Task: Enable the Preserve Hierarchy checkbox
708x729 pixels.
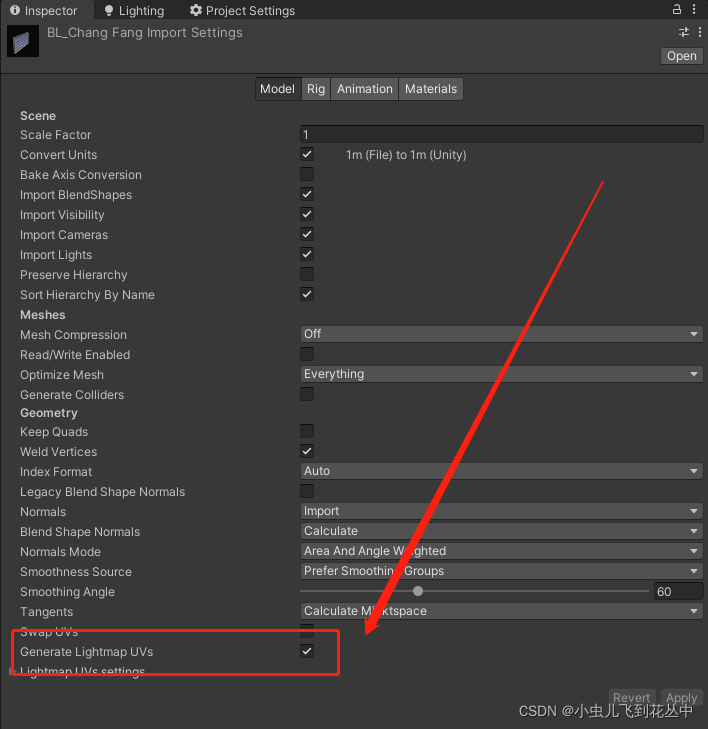Action: (x=307, y=274)
